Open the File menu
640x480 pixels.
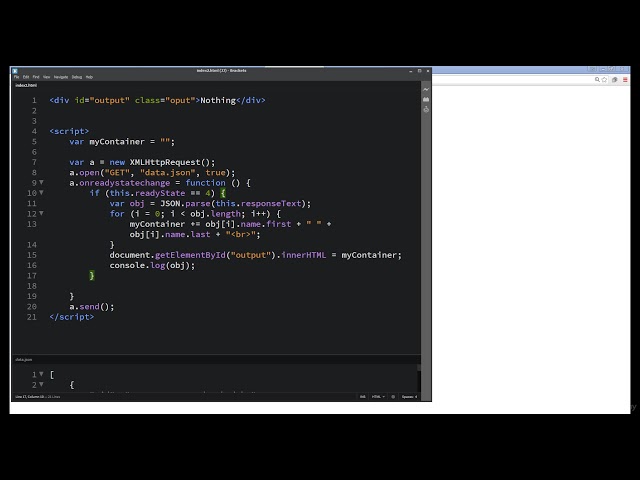point(16,77)
